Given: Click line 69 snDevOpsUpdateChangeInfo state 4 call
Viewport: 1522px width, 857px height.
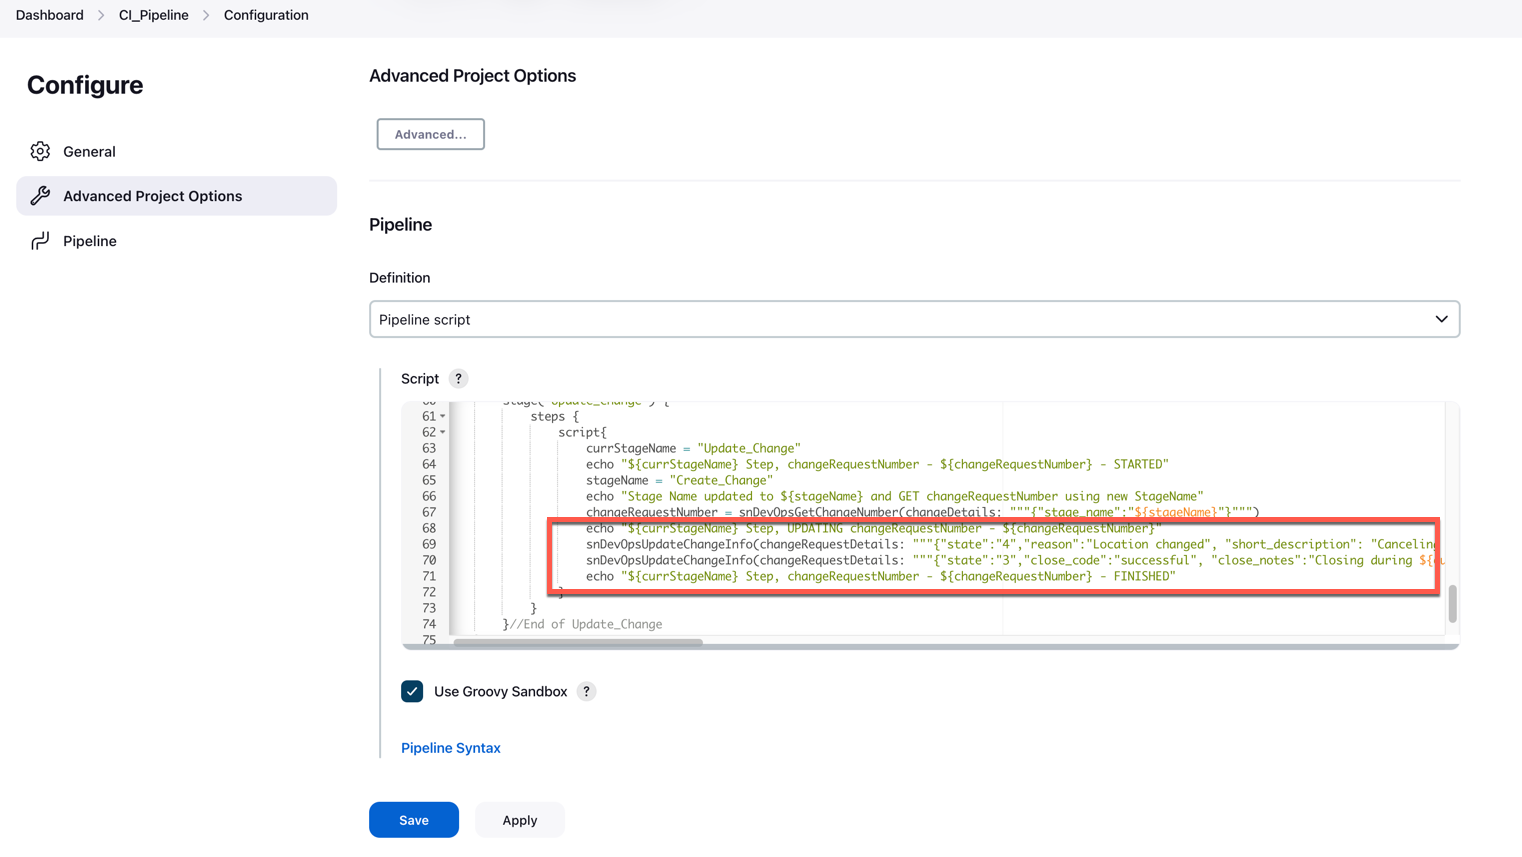Looking at the screenshot, I should 1012,545.
